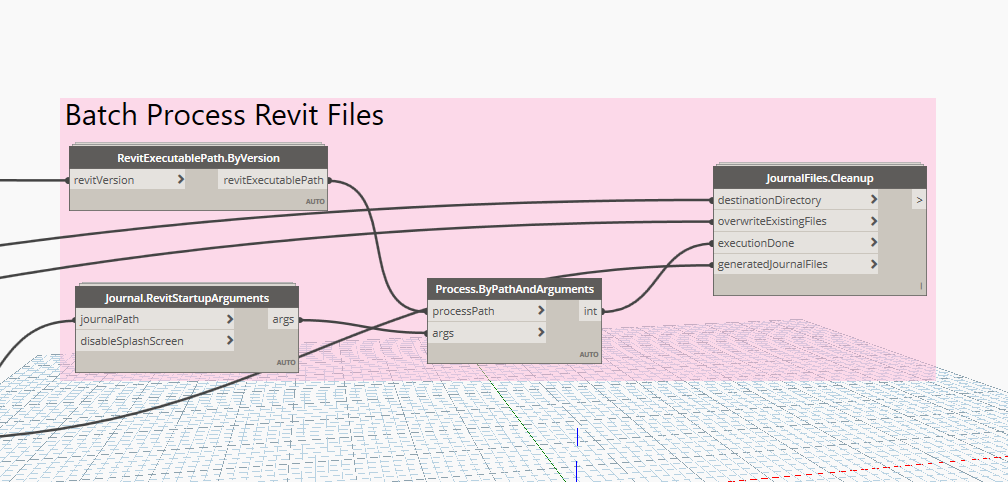Viewport: 1008px width, 482px height.
Task: Expand the processPath port chevron
Action: point(541,310)
